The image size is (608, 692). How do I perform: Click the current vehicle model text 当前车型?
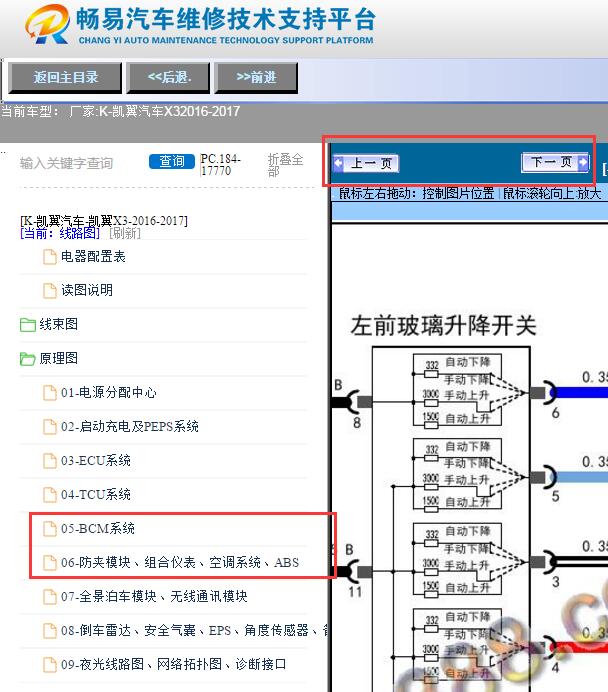(x=120, y=111)
